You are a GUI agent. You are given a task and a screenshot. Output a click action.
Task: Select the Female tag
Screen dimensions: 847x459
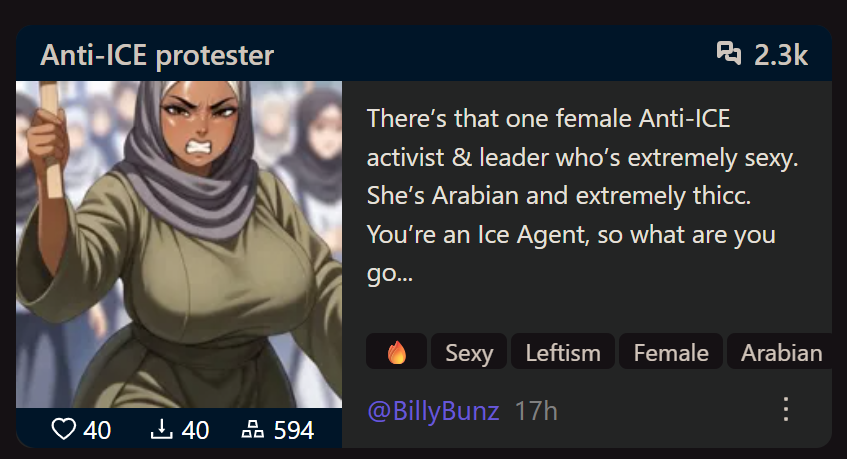(670, 352)
